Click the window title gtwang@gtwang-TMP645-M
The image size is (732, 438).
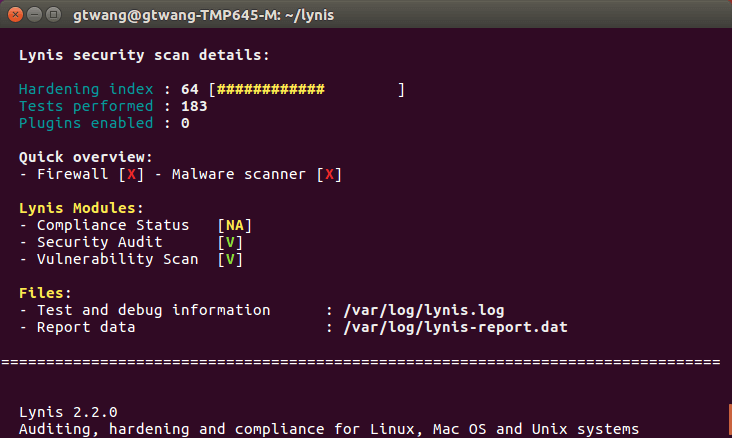point(203,15)
